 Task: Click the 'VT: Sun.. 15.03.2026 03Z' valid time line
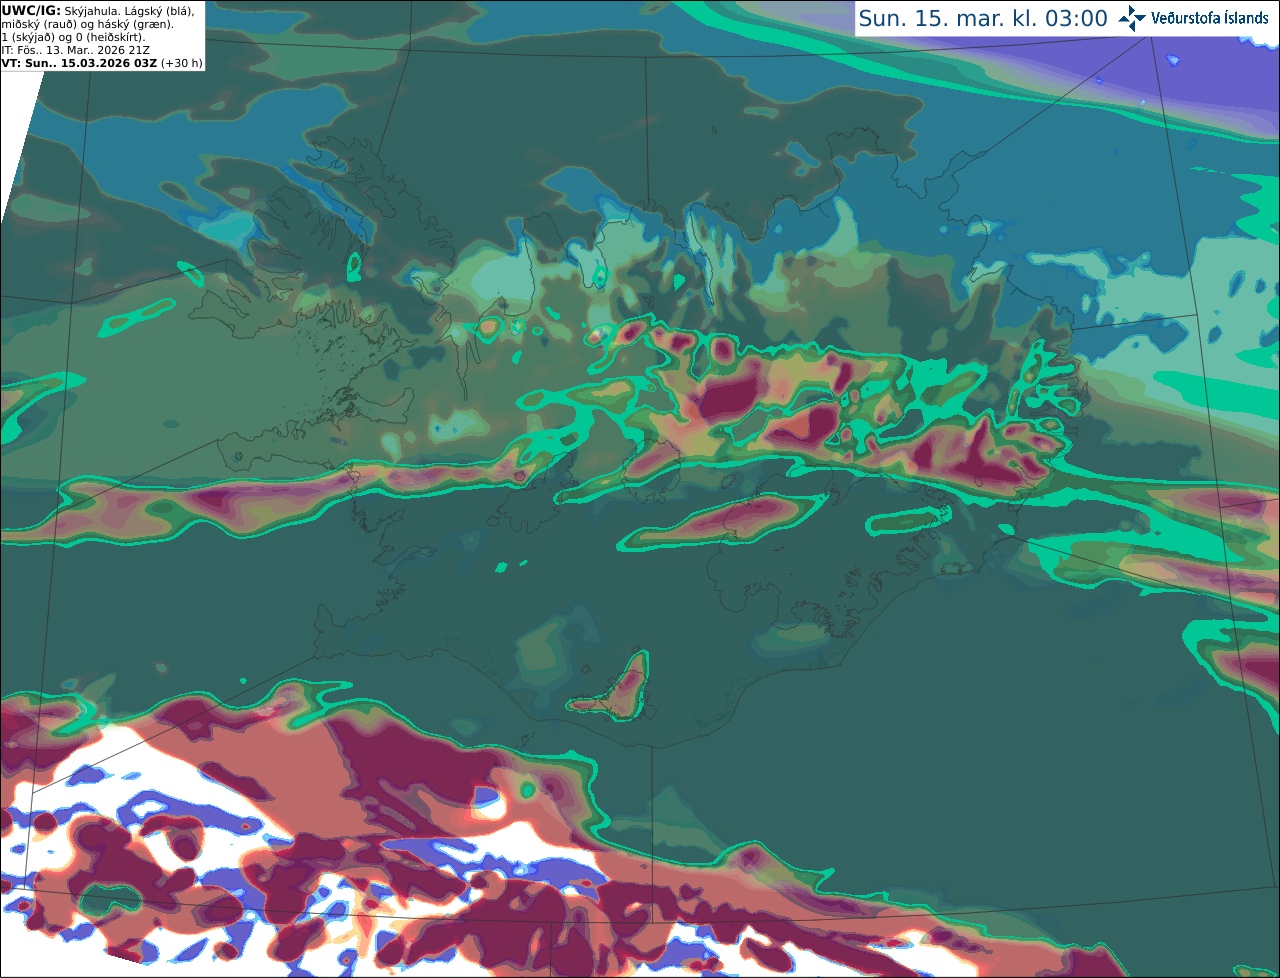click(79, 63)
